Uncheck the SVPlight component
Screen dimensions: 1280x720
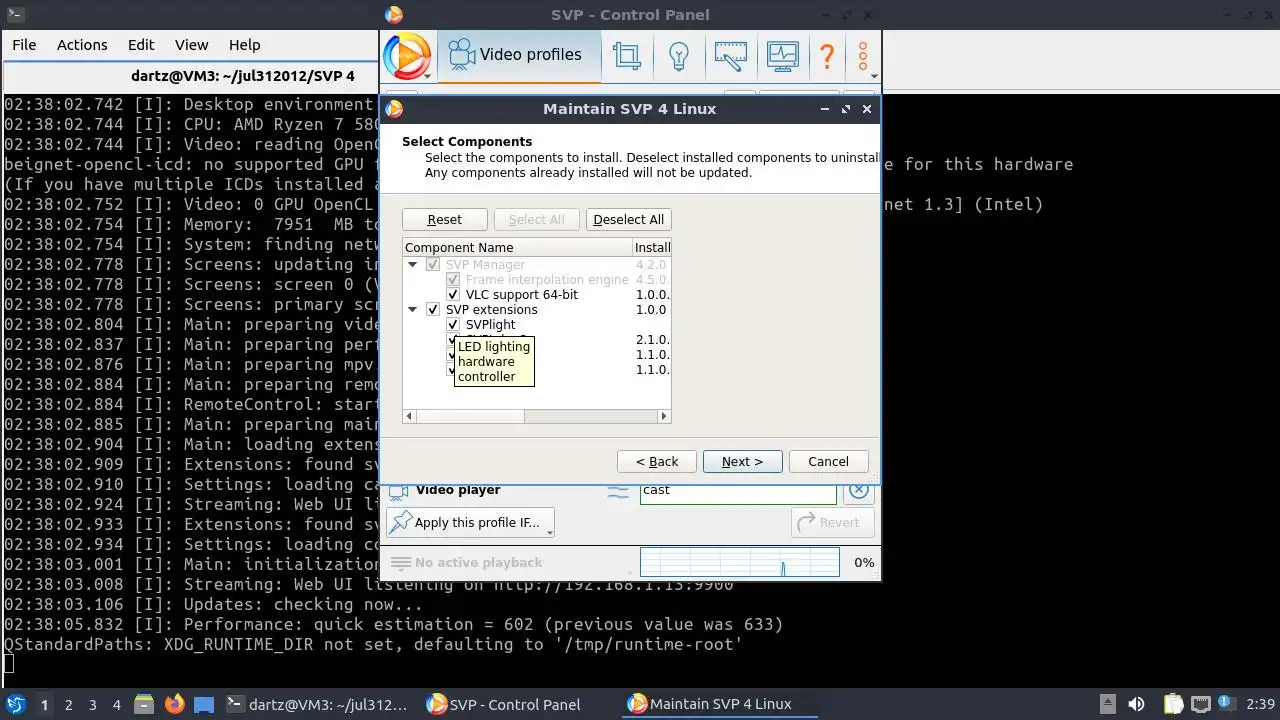point(453,325)
